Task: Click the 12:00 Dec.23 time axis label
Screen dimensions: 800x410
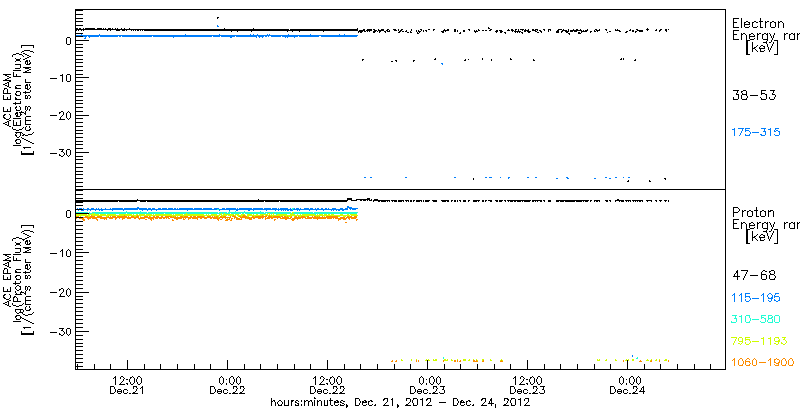Action: (528, 386)
